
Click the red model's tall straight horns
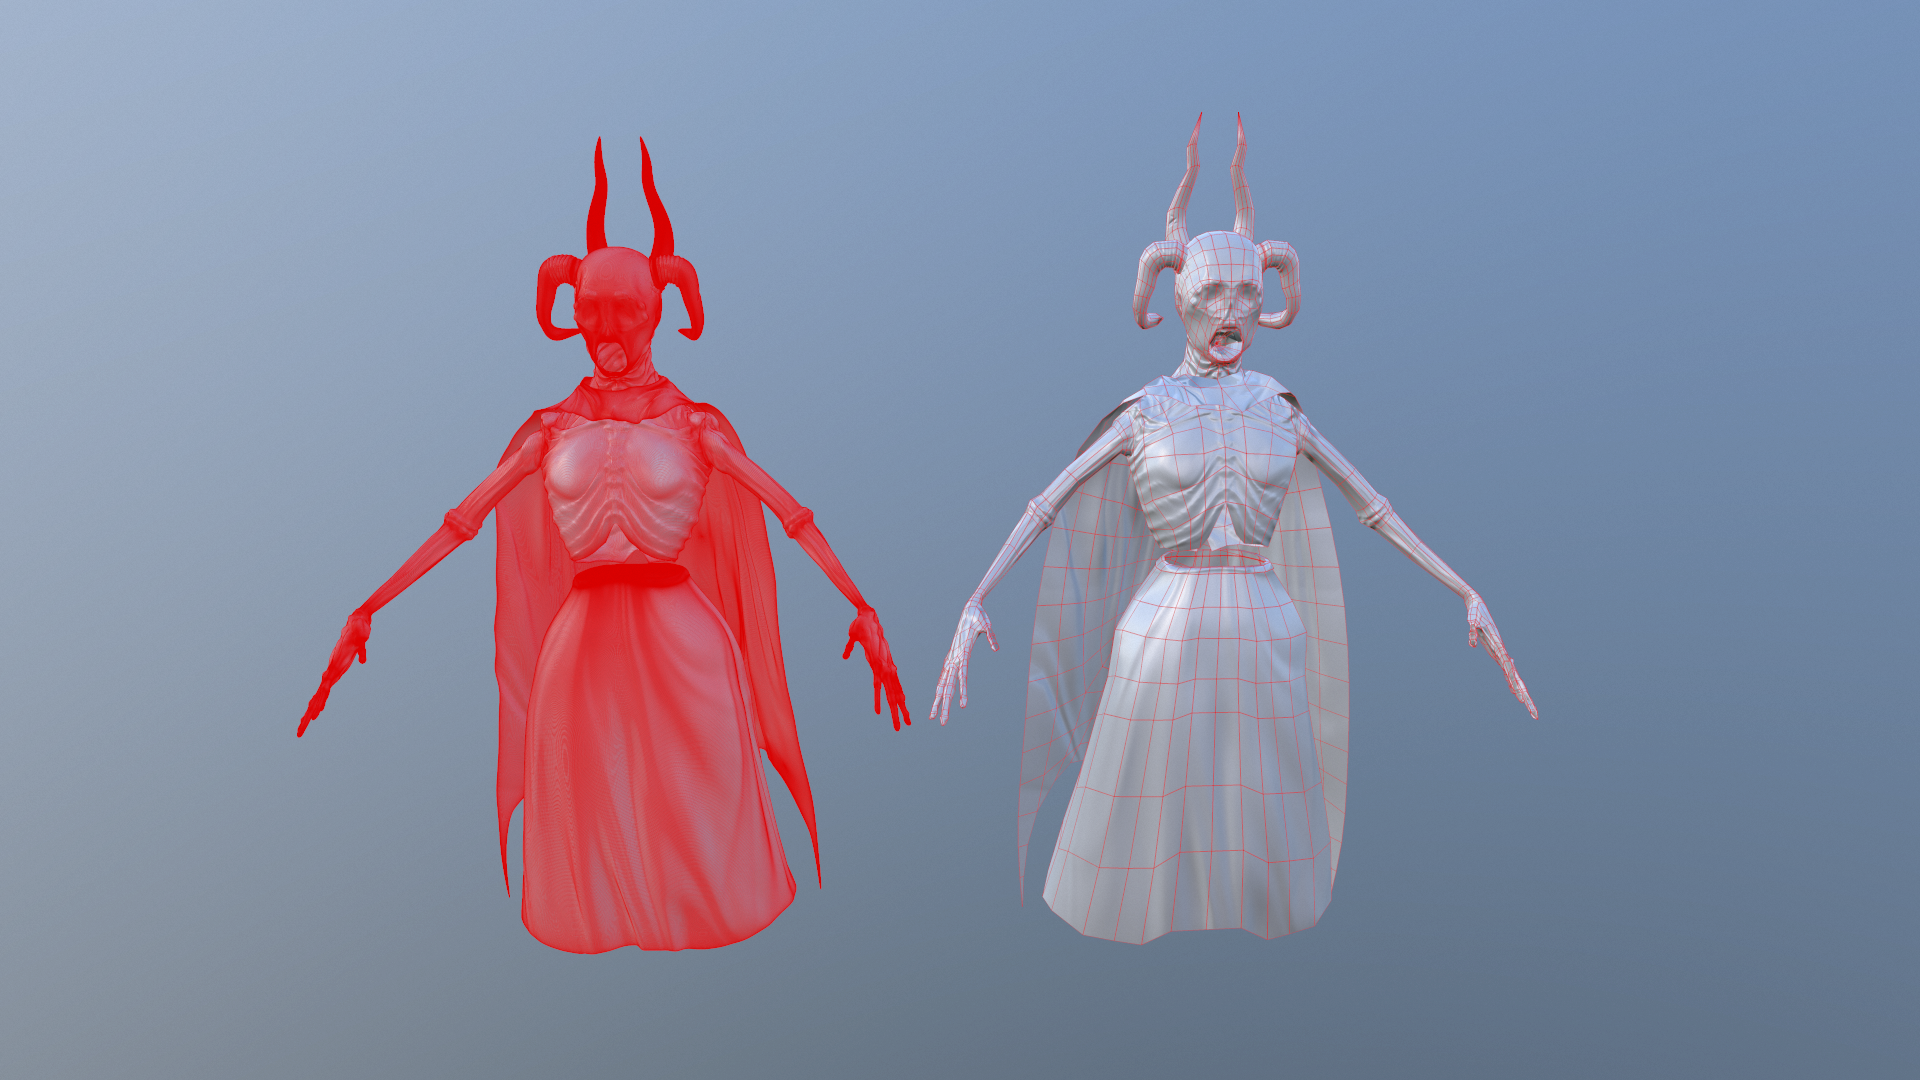click(598, 200)
